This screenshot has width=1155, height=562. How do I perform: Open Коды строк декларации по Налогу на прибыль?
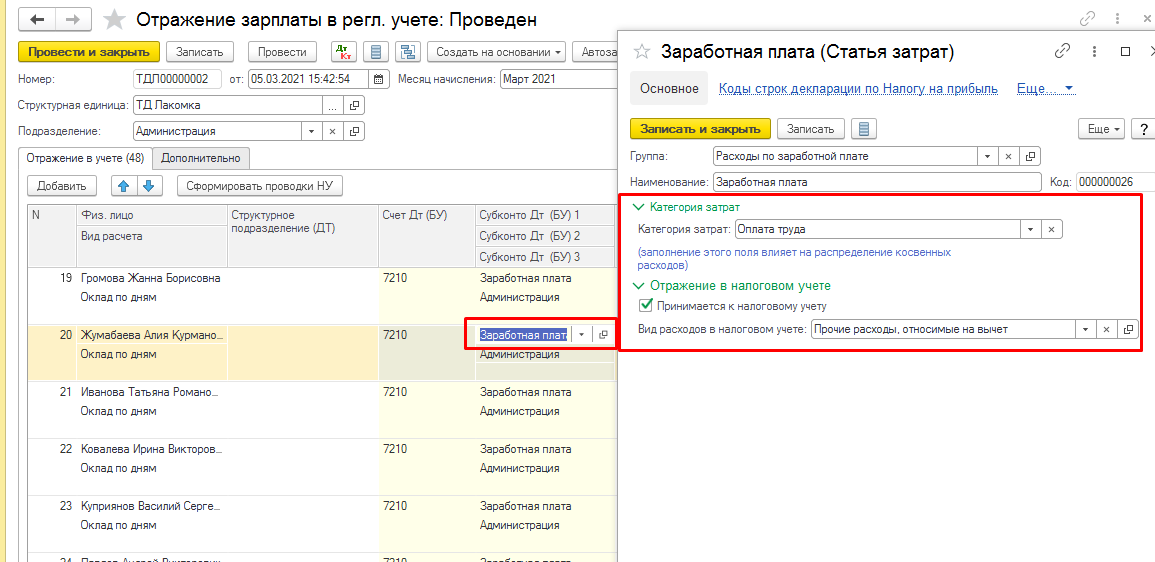tap(858, 88)
